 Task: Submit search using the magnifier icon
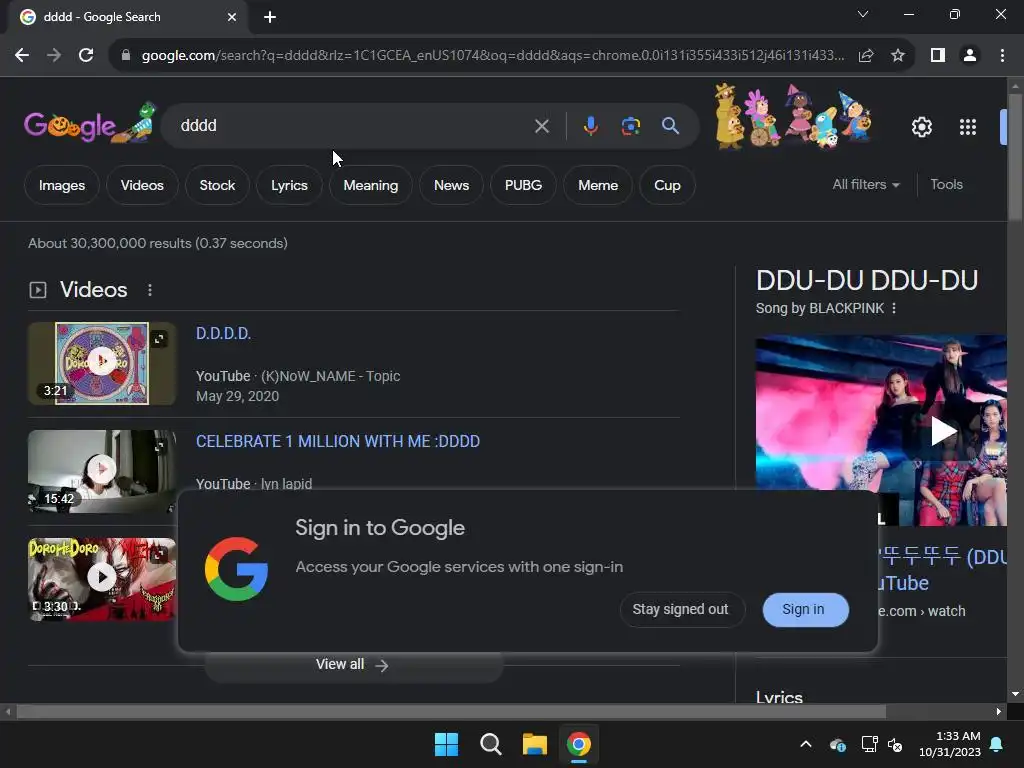[x=670, y=125]
